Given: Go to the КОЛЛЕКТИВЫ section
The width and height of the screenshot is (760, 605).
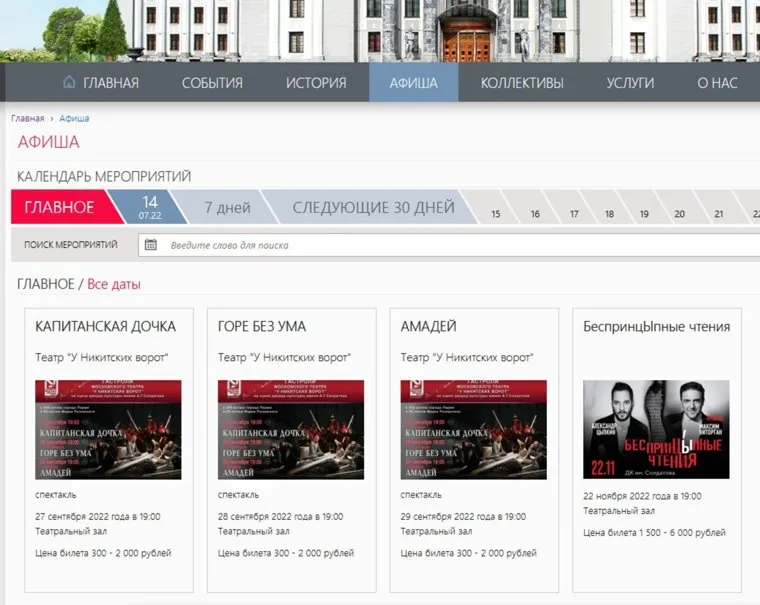Looking at the screenshot, I should [x=521, y=83].
